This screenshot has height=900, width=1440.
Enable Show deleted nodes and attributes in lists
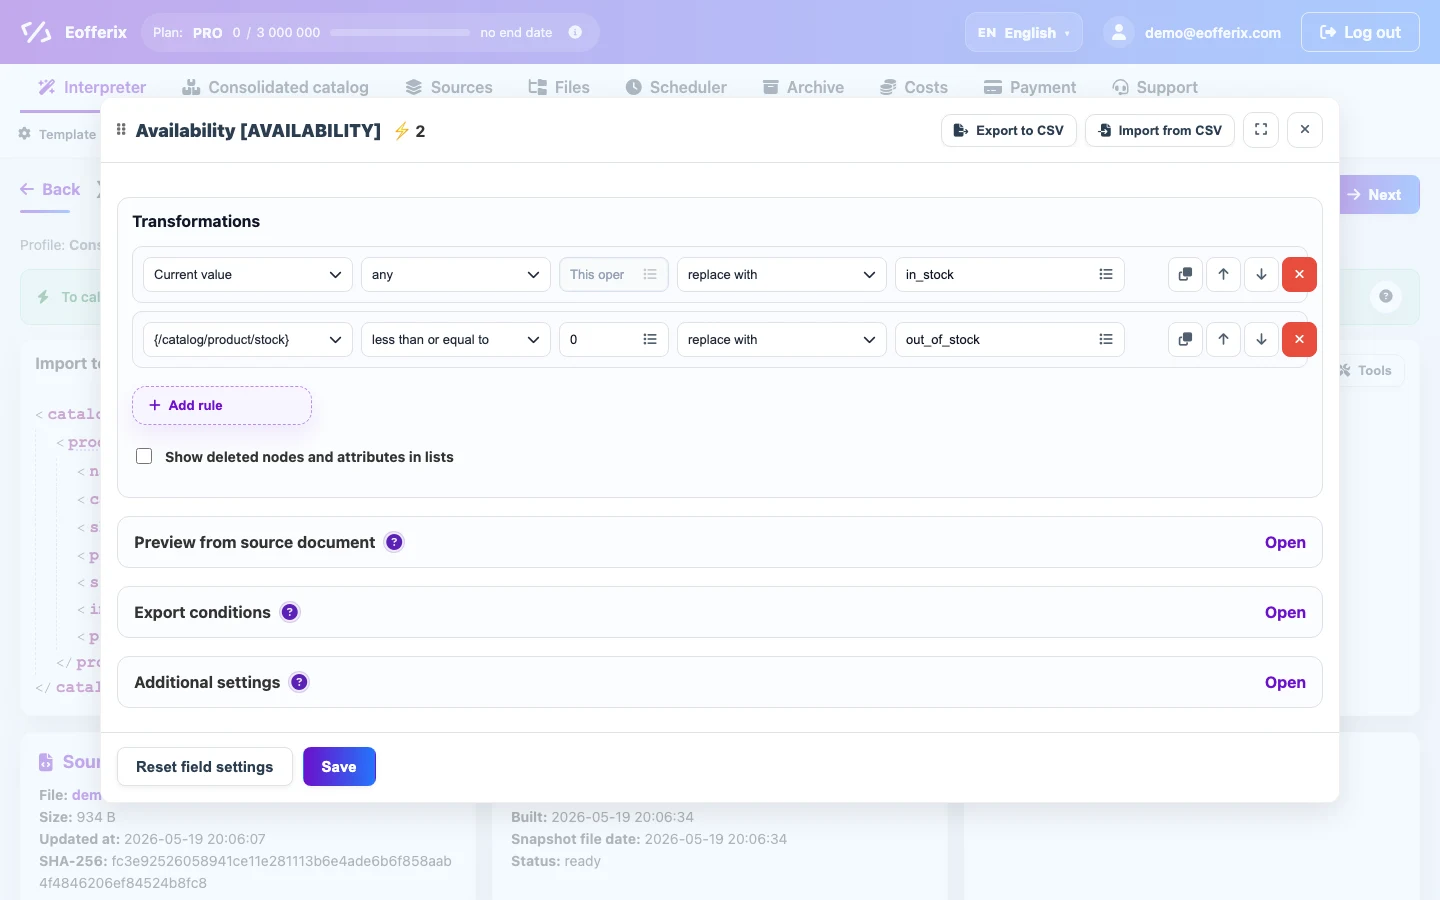pyautogui.click(x=144, y=456)
